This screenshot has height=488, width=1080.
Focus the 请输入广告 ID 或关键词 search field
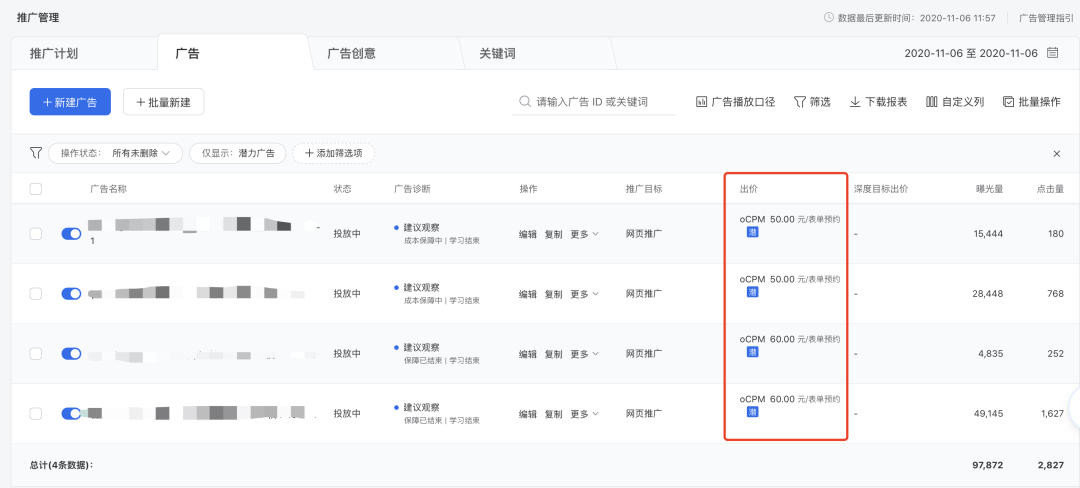593,102
